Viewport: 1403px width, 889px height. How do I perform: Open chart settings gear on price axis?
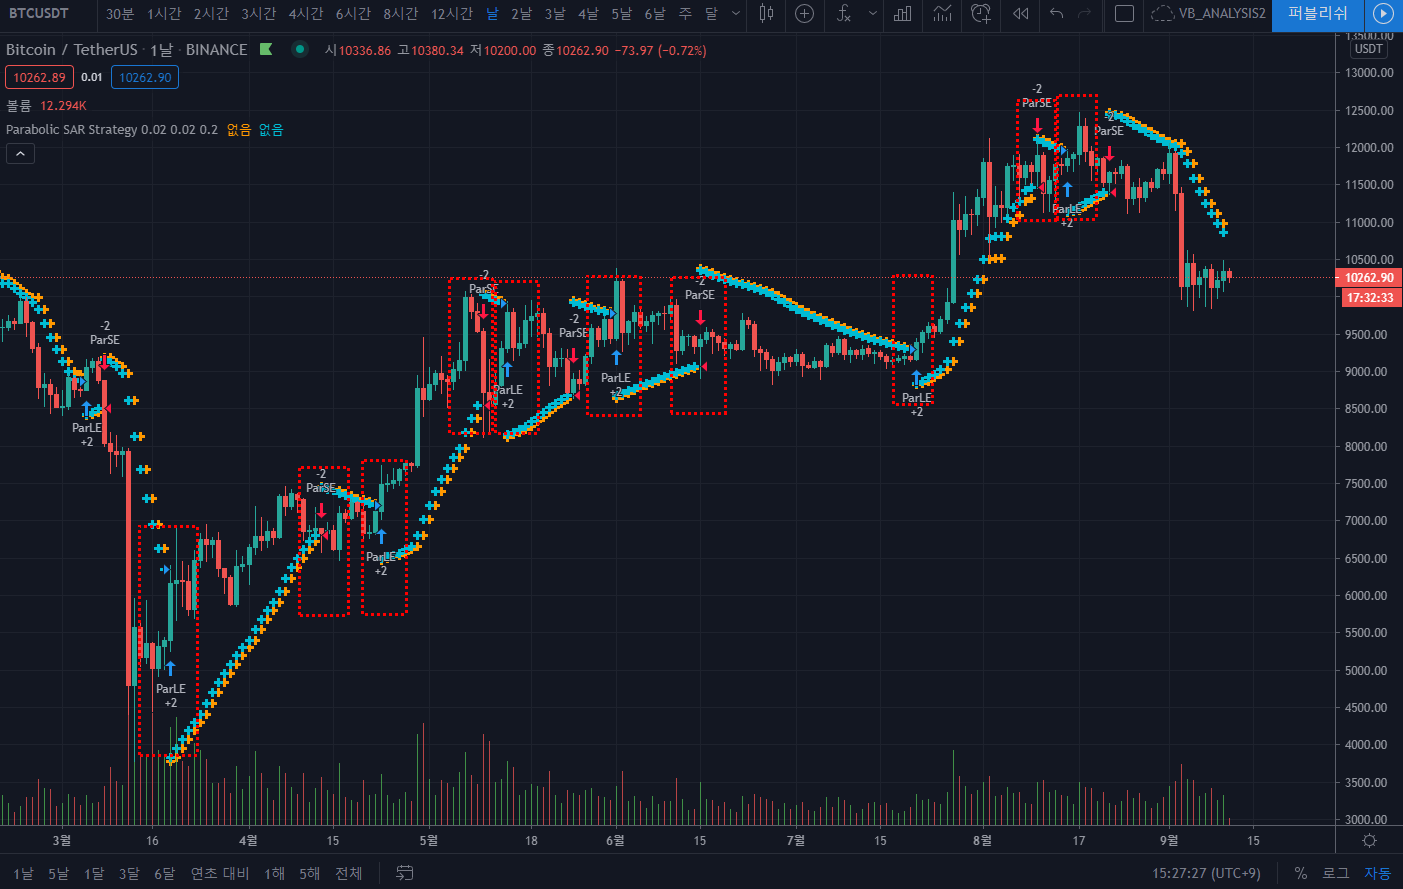tap(1369, 841)
